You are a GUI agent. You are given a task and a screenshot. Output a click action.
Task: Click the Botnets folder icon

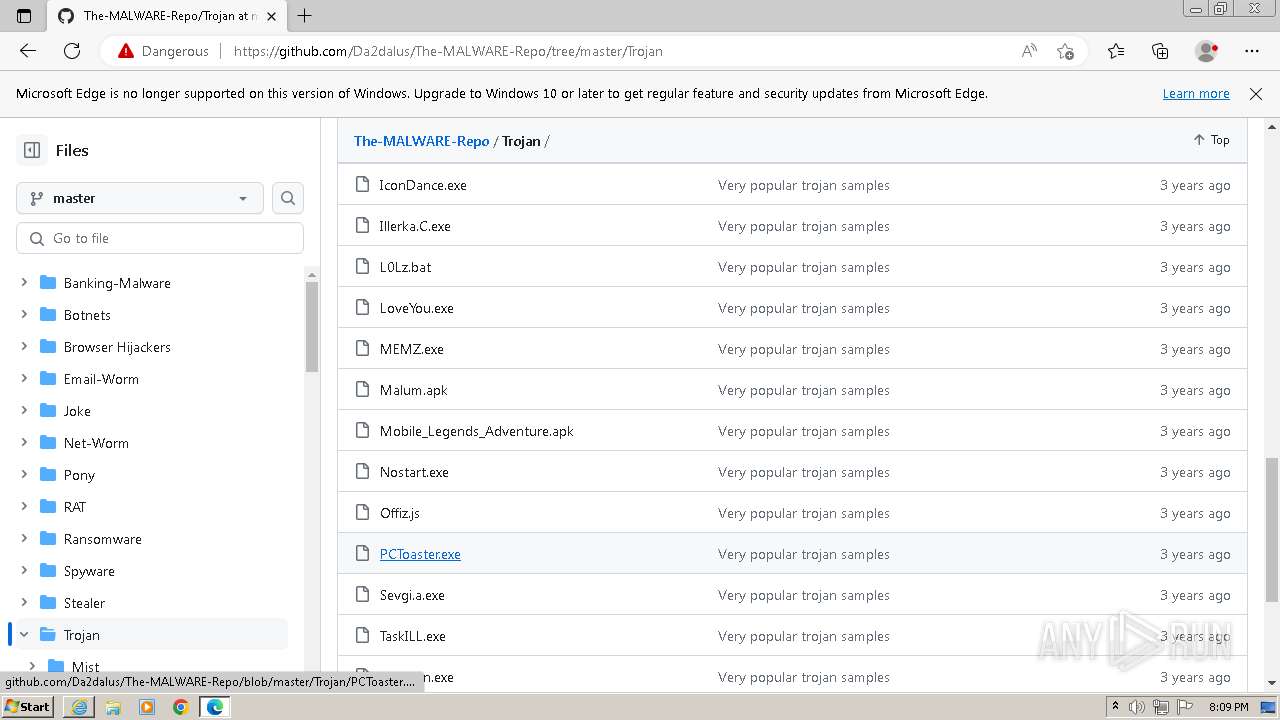coord(47,315)
